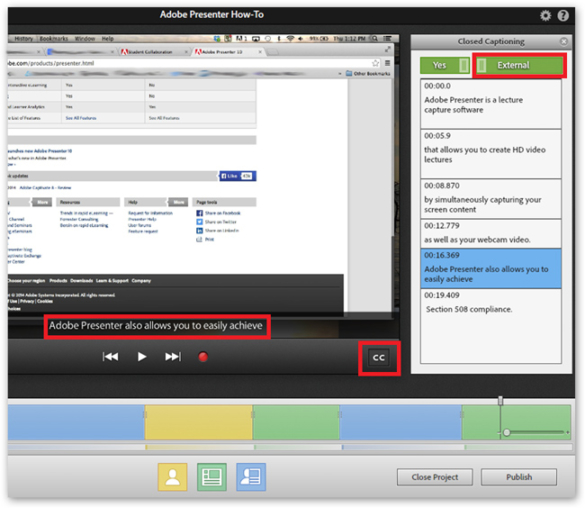Viewport: 585px width, 508px height.
Task: Open Spotlight search magnifier icon
Action: point(374,38)
